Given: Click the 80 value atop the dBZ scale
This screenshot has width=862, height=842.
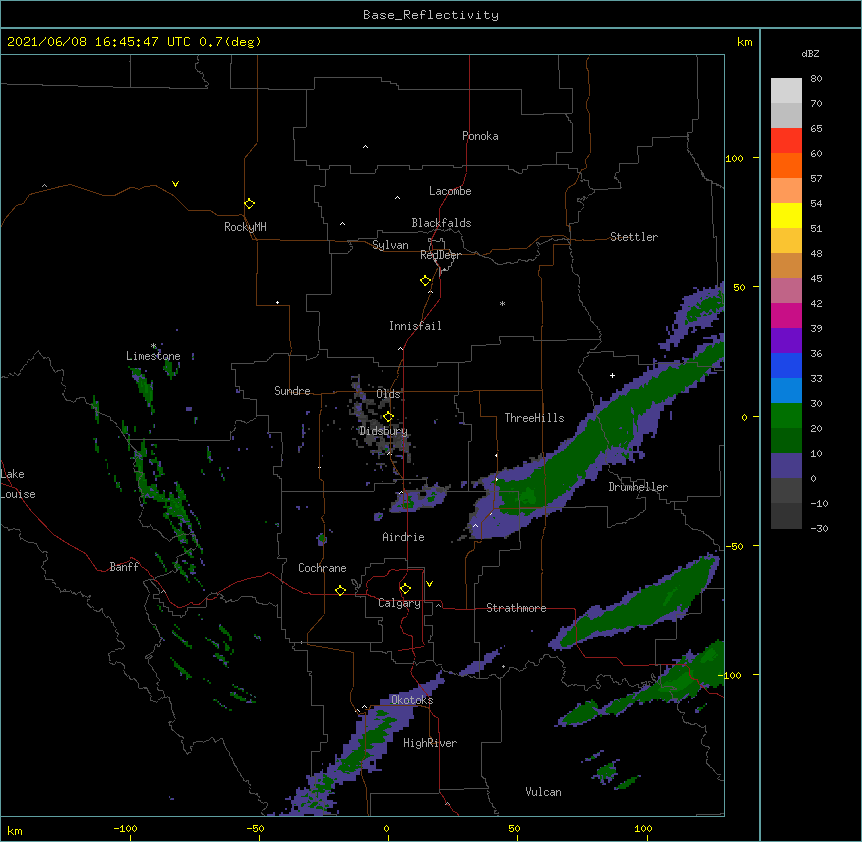Looking at the screenshot, I should (x=816, y=79).
